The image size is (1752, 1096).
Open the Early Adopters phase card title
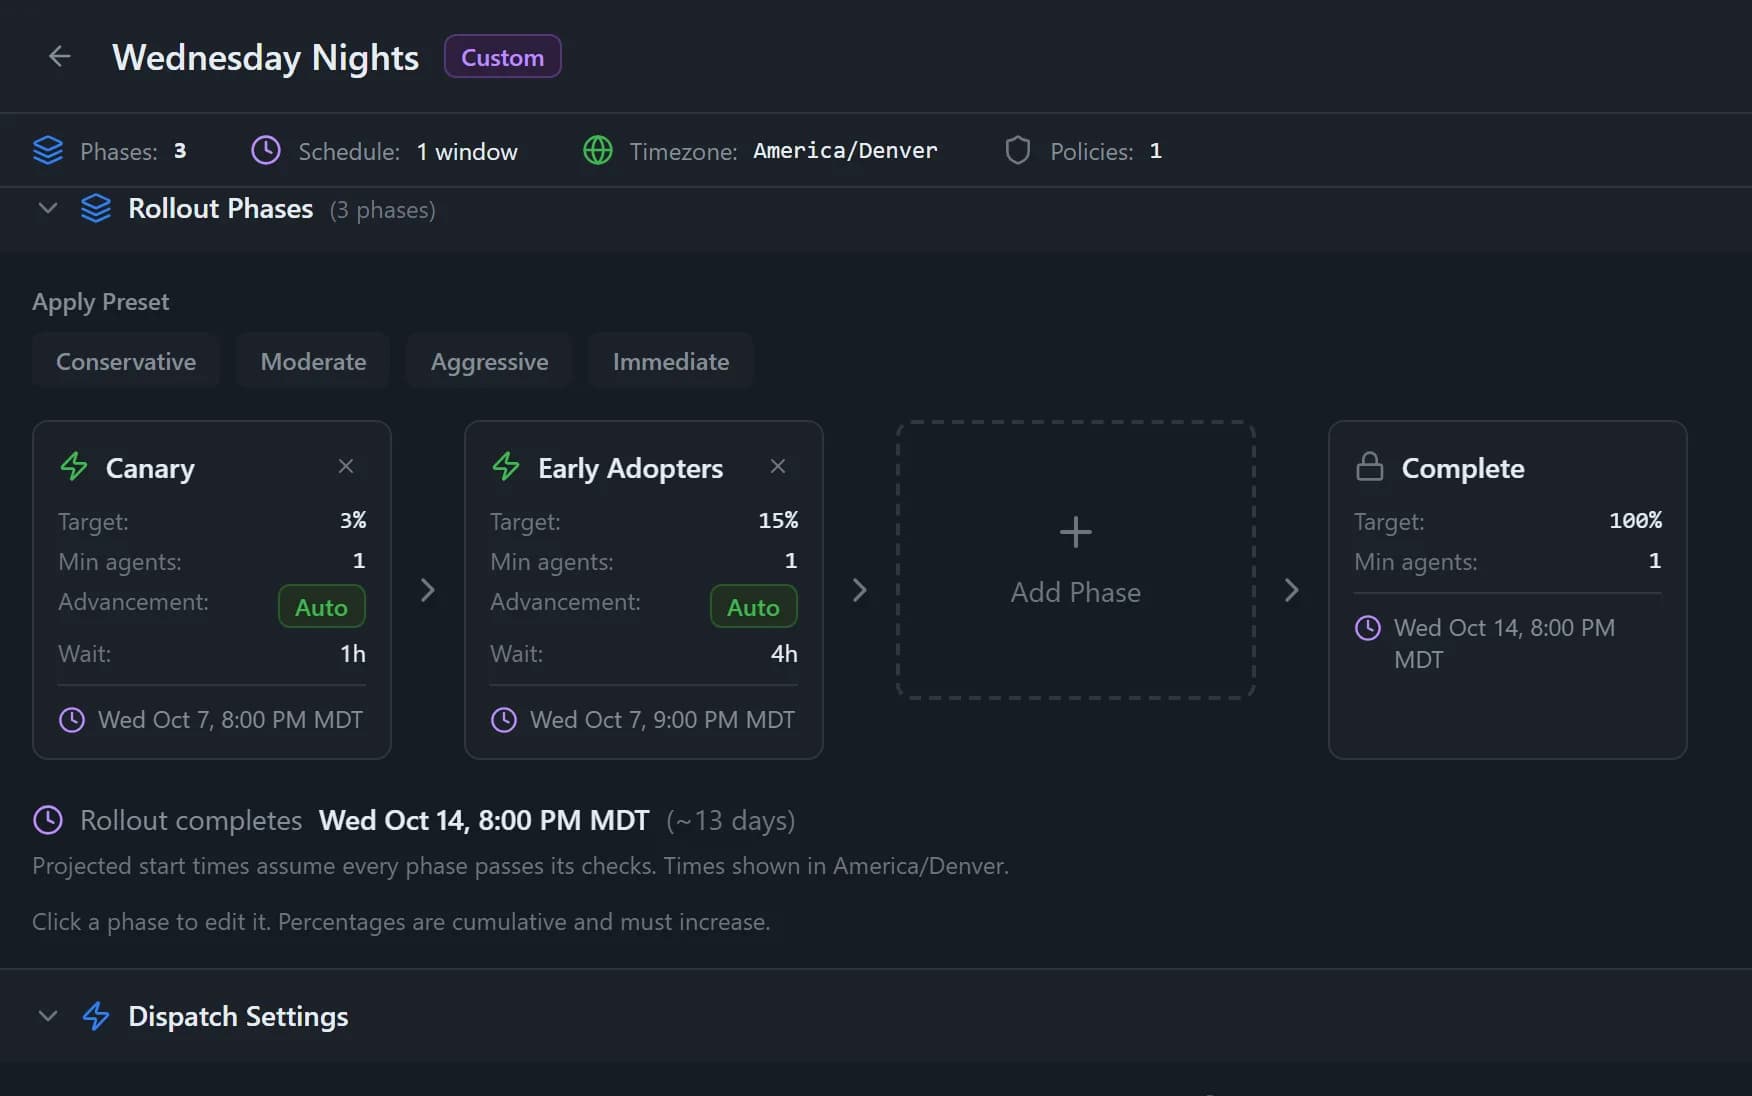[x=630, y=468]
